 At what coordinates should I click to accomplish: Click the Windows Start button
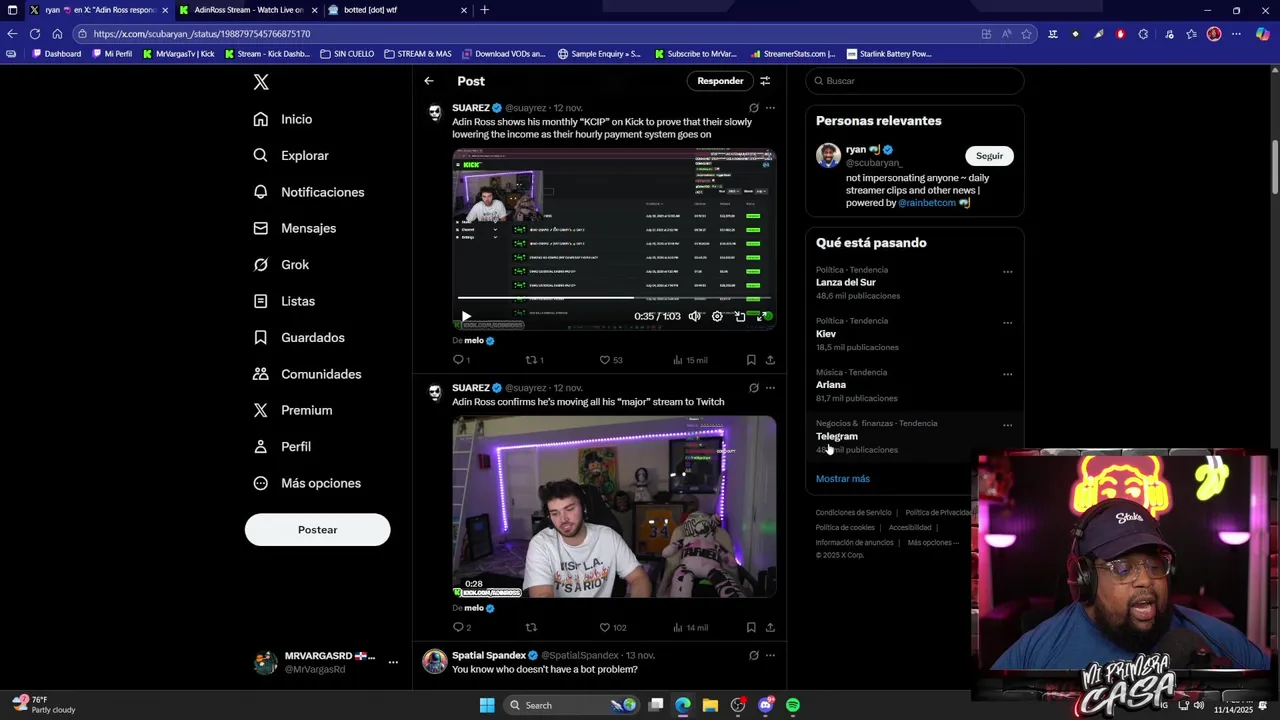(487, 705)
